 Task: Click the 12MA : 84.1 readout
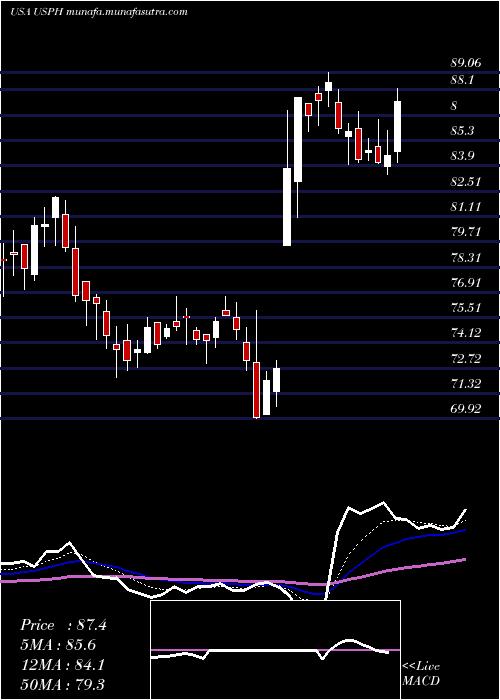click(62, 665)
